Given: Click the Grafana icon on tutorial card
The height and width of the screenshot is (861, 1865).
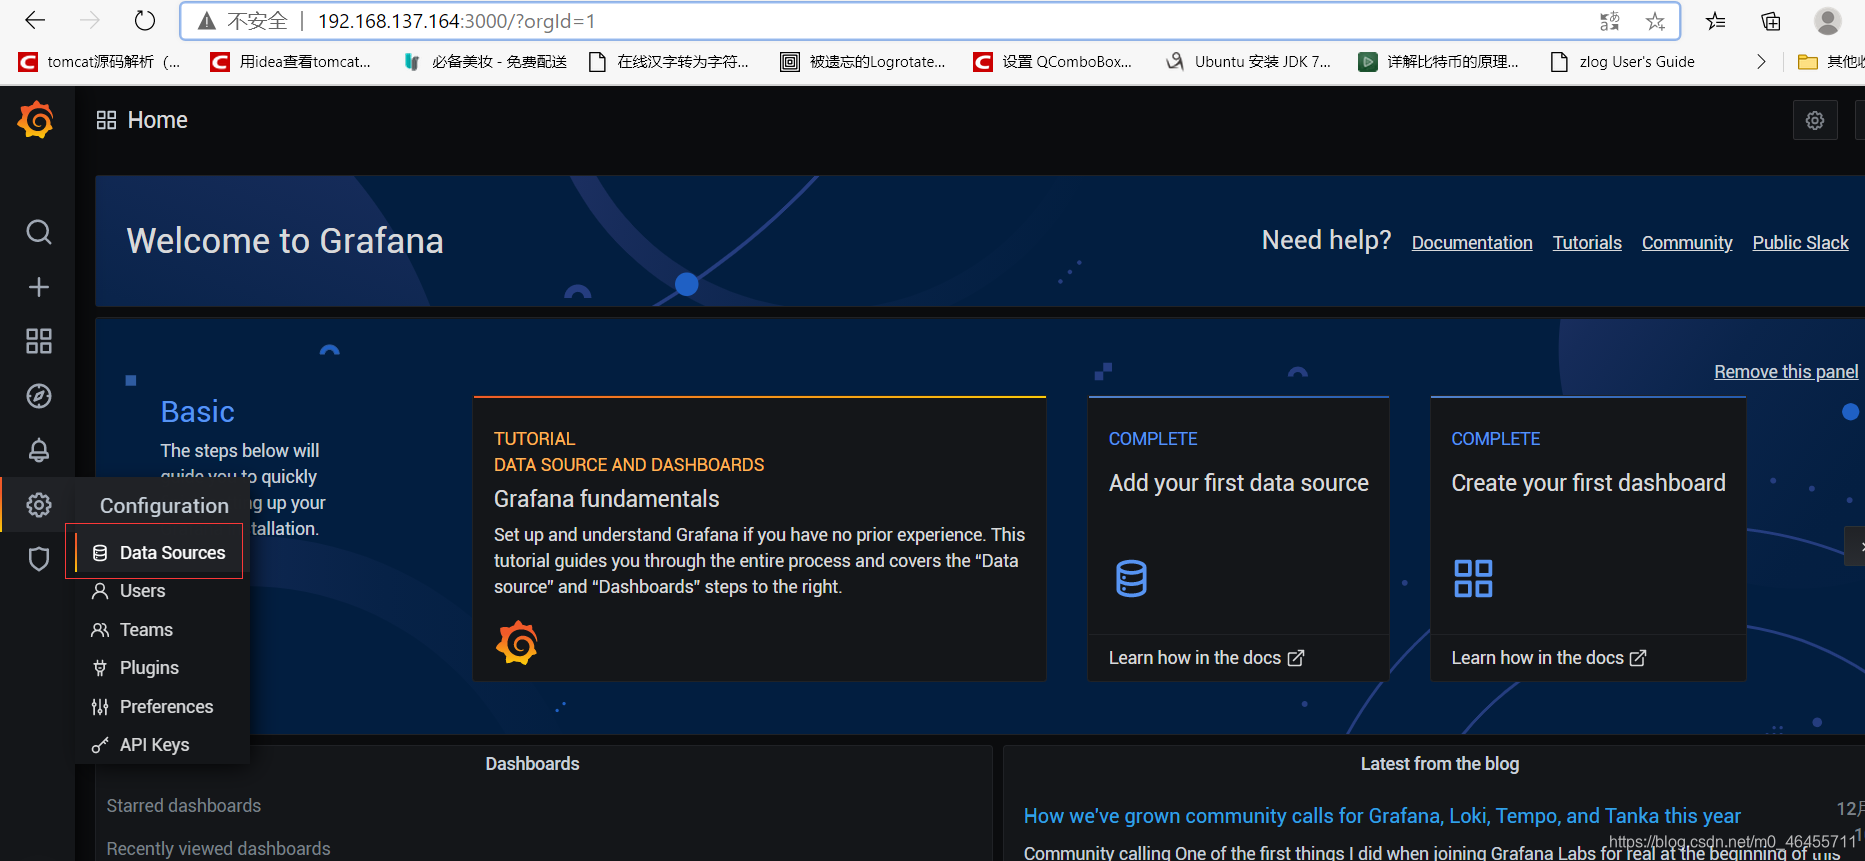Looking at the screenshot, I should 517,642.
